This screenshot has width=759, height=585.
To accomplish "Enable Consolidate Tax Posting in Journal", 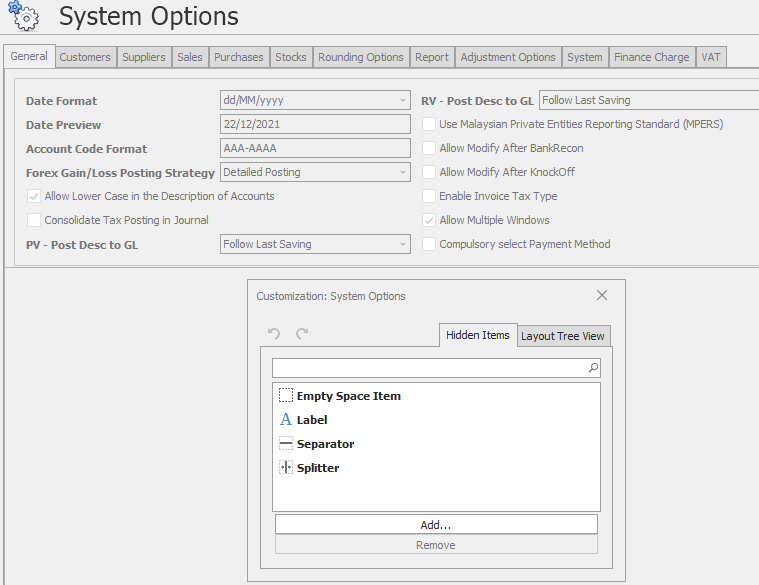I will [x=34, y=220].
